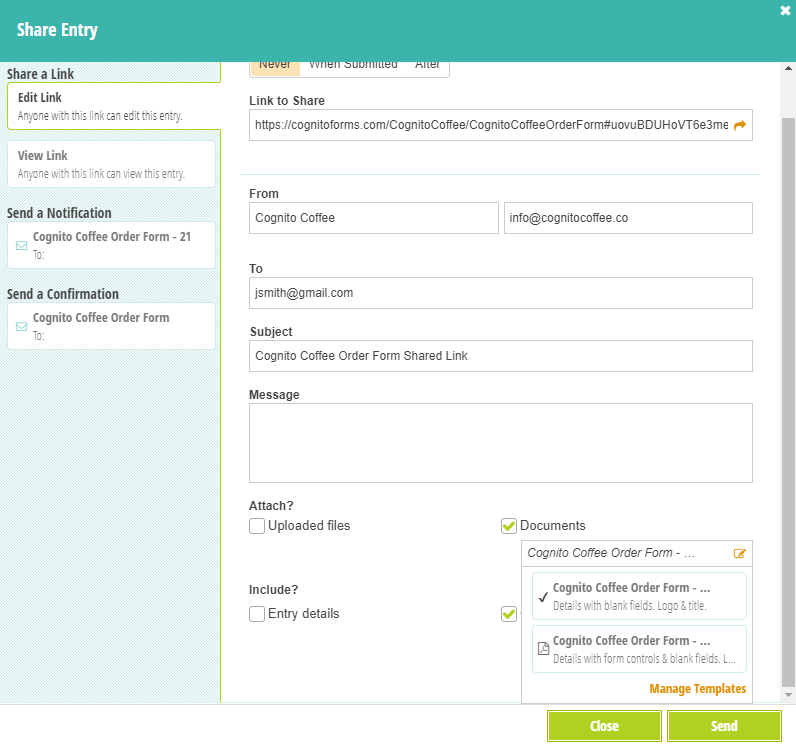Enable the Uploaded files checkbox

click(x=257, y=526)
